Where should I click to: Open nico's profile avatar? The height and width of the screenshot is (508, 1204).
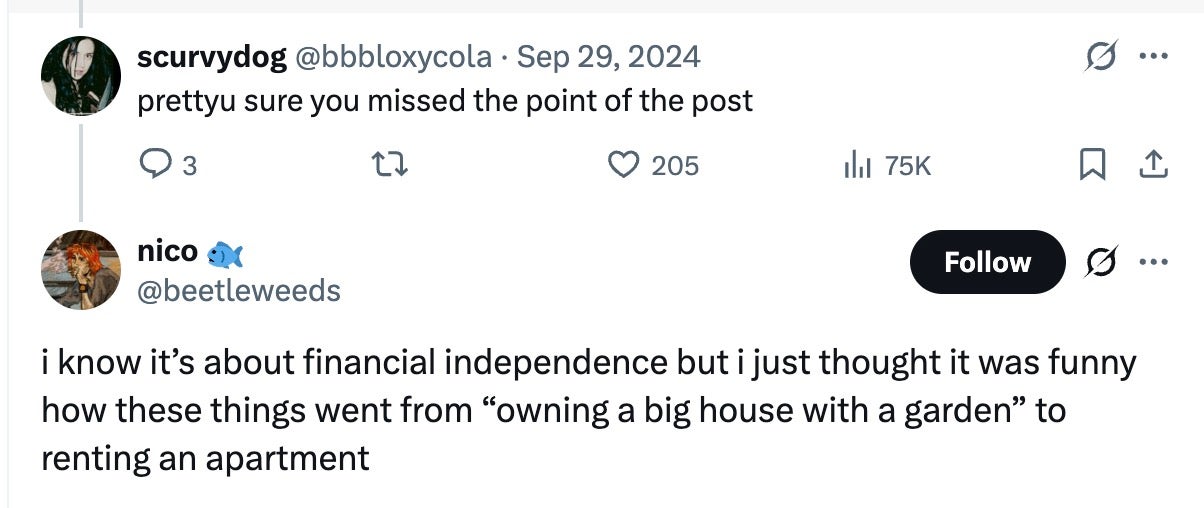(81, 269)
